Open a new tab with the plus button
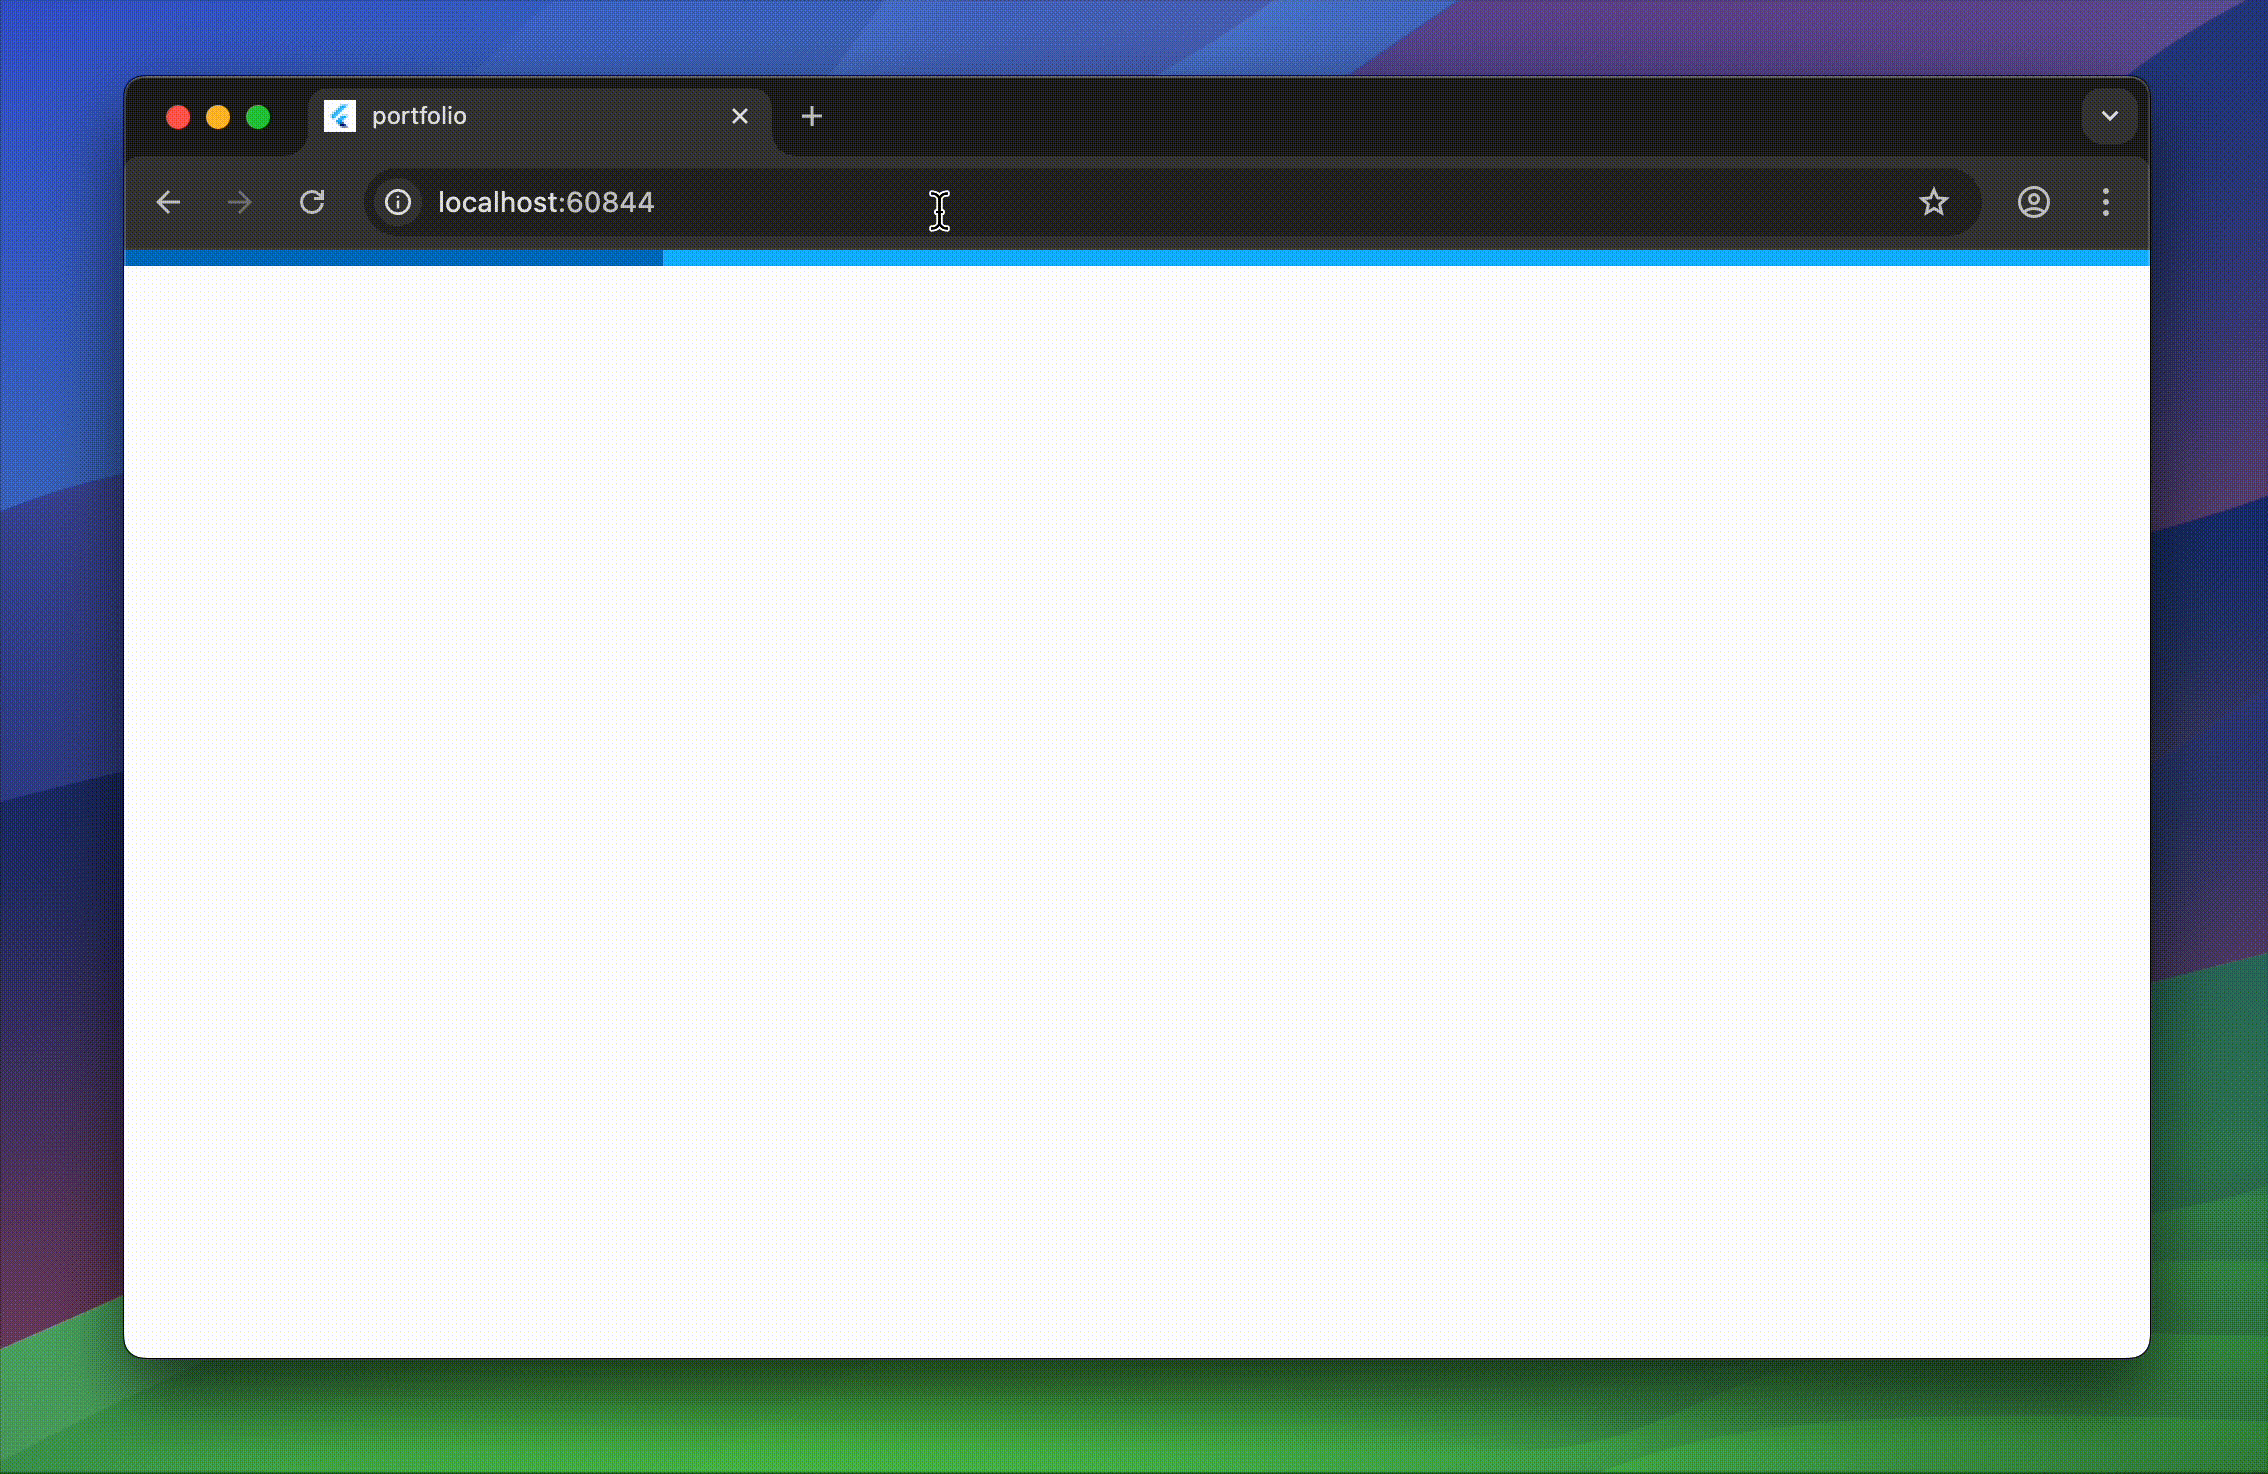2268x1474 pixels. point(812,117)
